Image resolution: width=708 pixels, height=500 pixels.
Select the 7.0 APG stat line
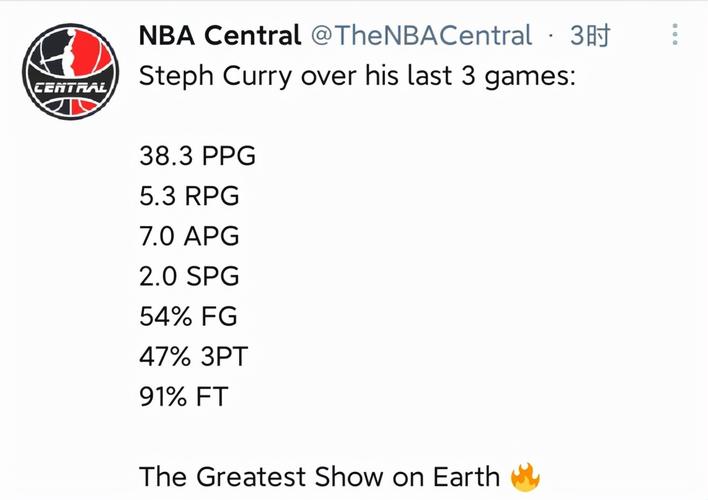pos(190,236)
